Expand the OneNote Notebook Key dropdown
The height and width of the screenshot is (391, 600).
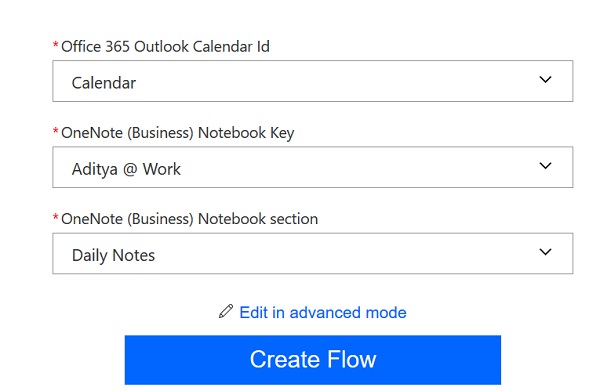(x=313, y=167)
